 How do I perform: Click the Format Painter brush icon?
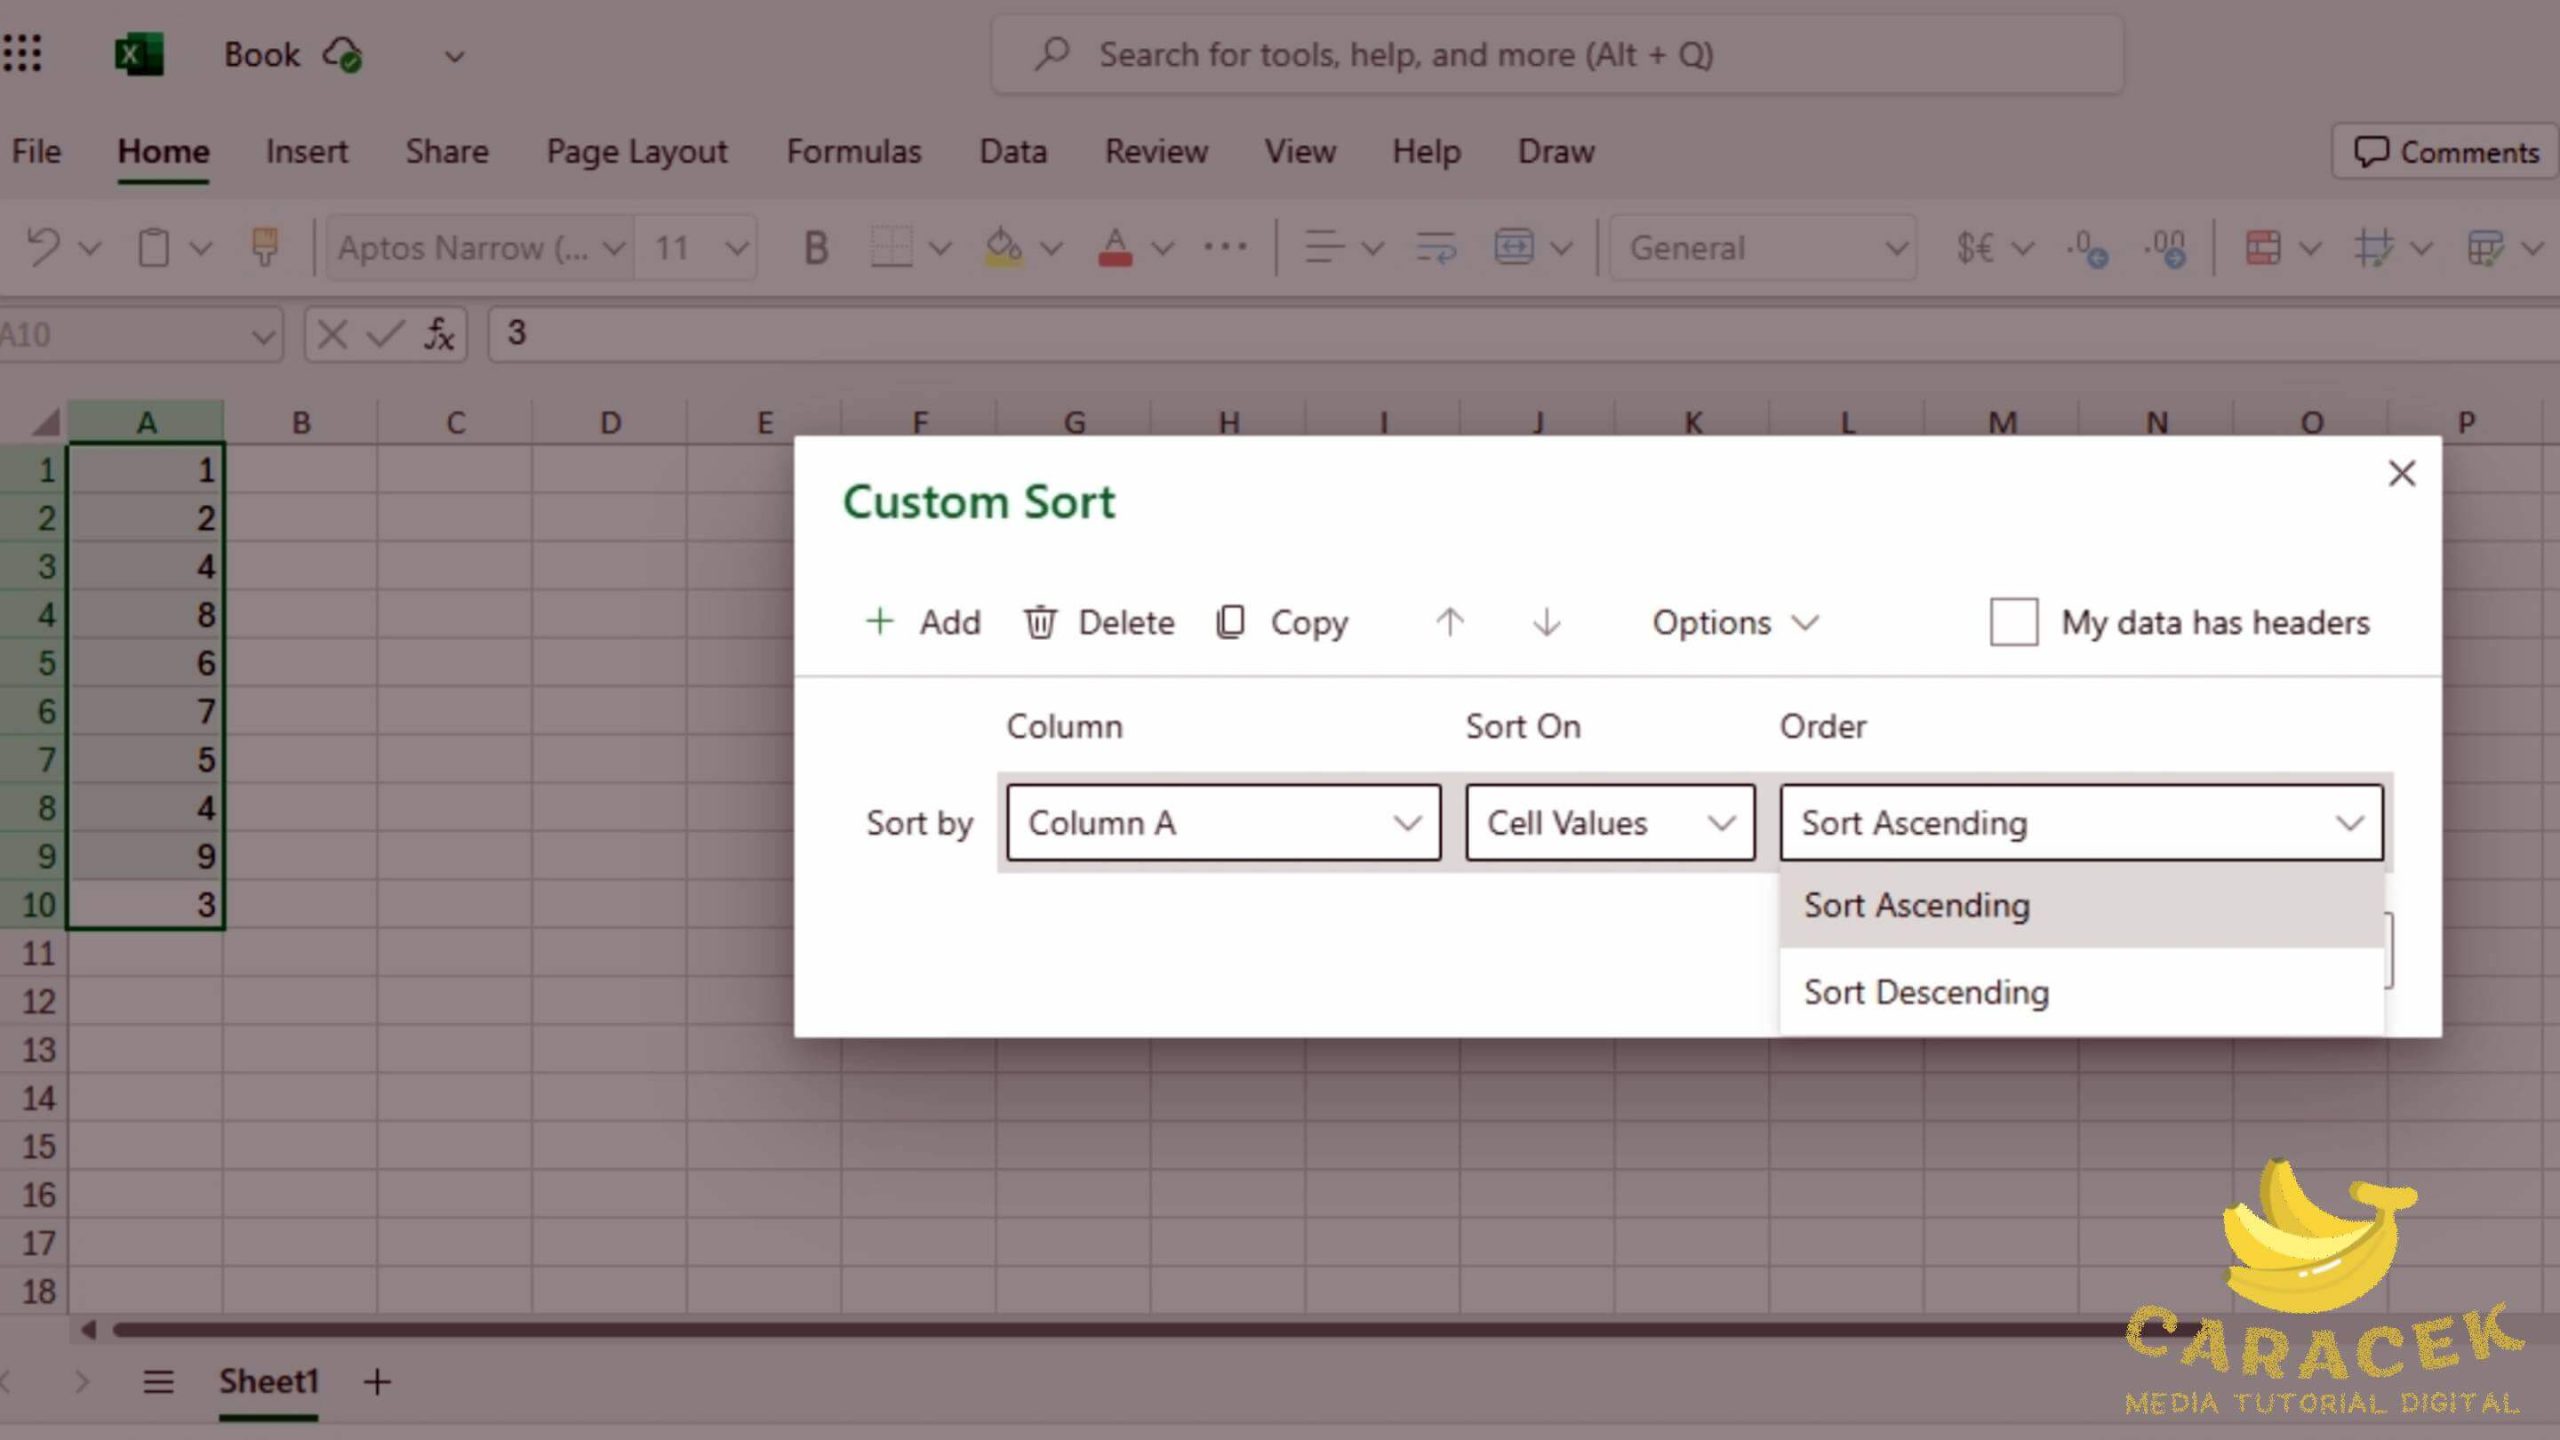point(264,247)
